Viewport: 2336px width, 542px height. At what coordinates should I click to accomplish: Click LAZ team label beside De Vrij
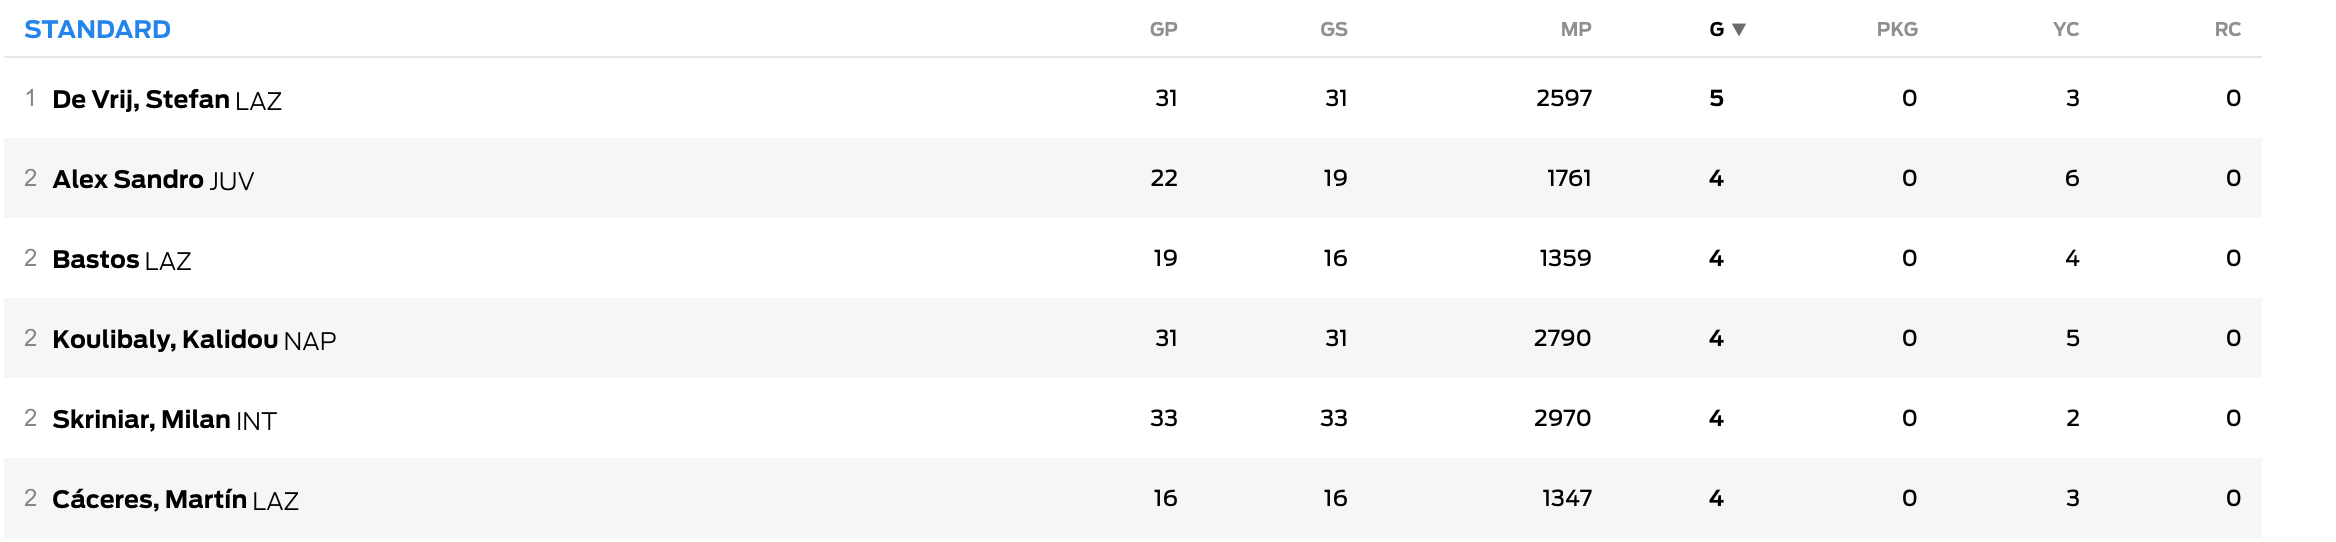click(259, 101)
